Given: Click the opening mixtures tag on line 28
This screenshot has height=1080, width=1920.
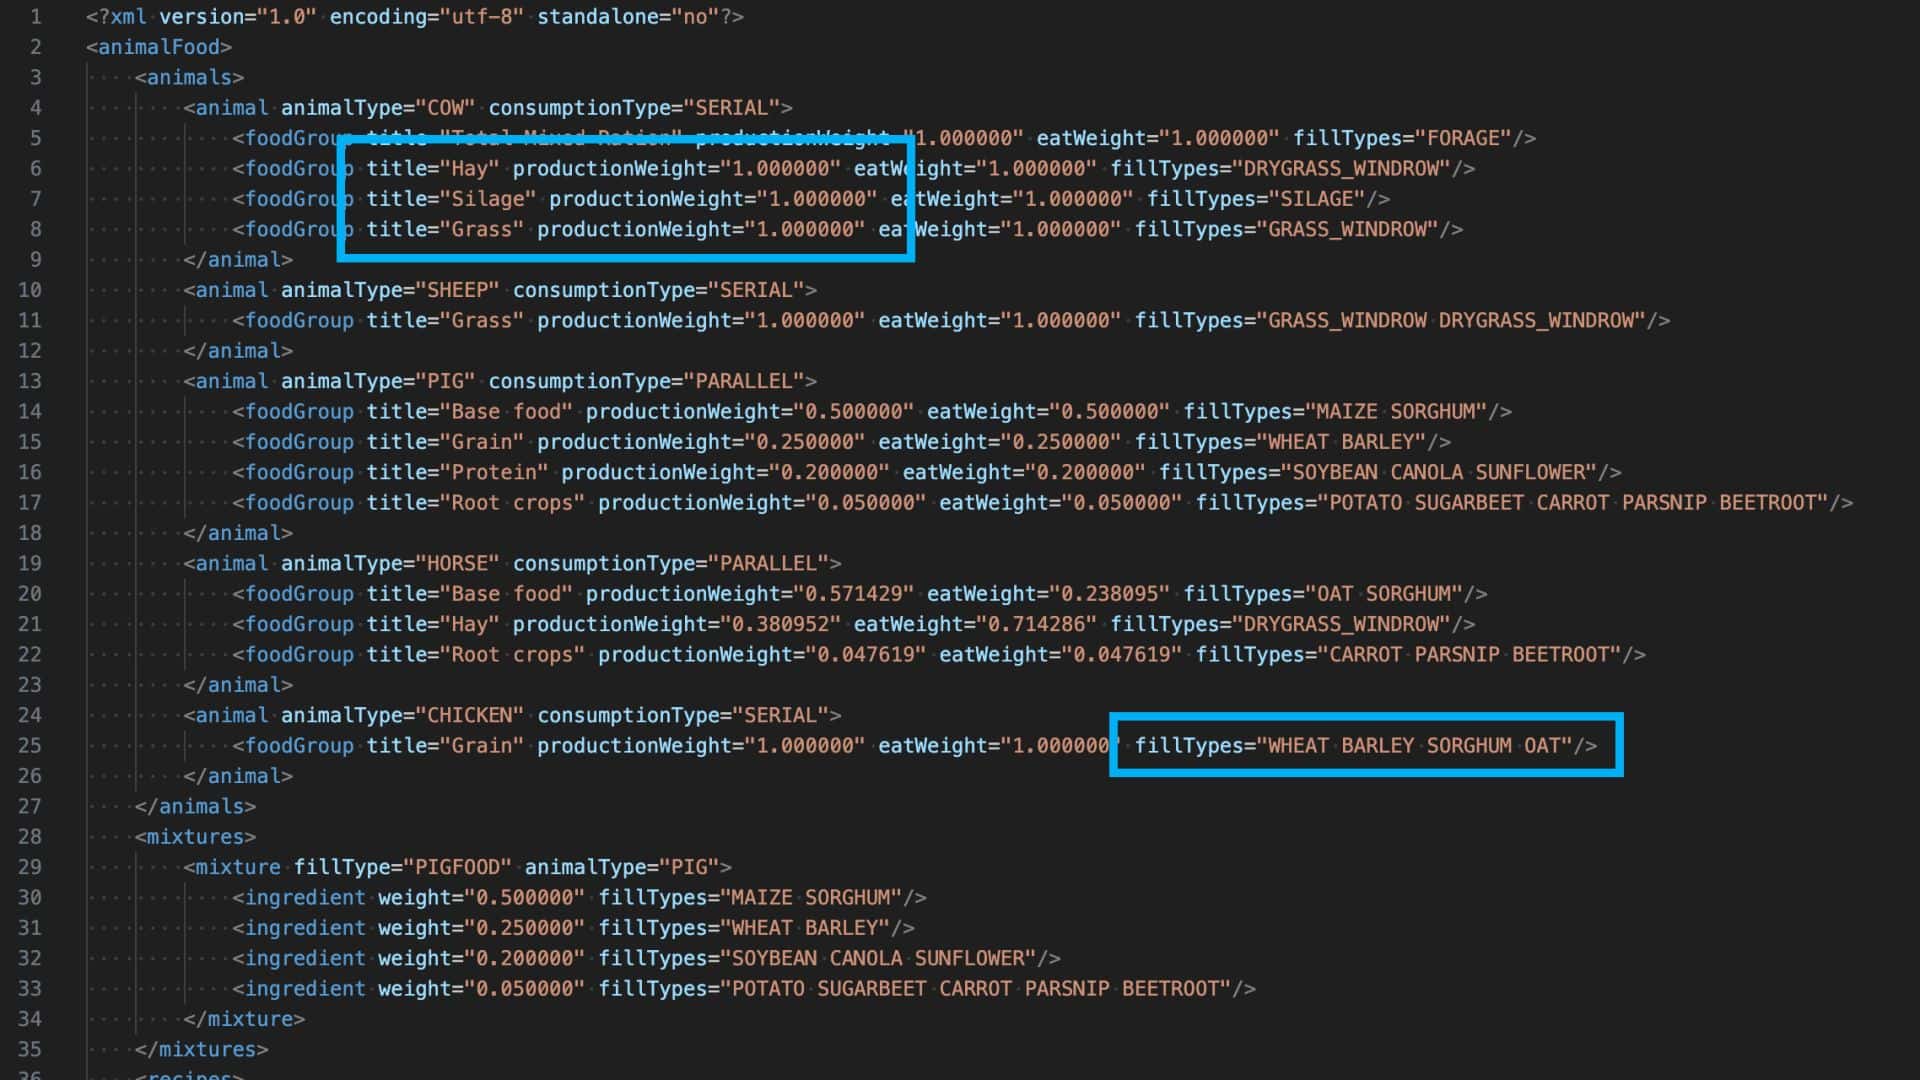Looking at the screenshot, I should coord(195,837).
